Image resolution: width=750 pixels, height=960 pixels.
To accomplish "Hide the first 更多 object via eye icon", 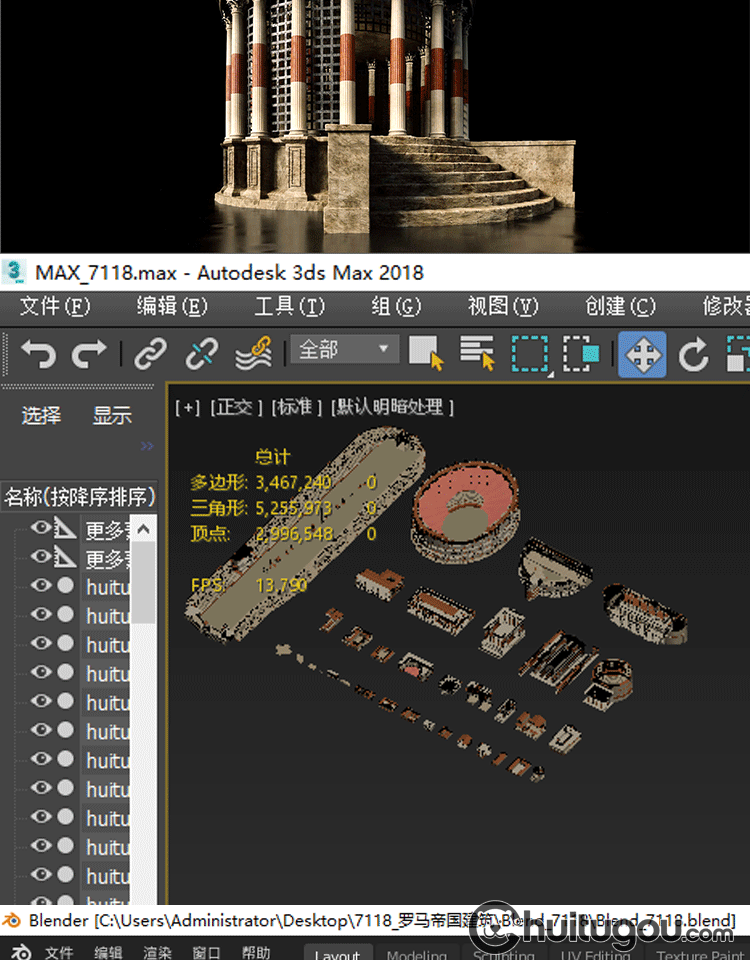I will pyautogui.click(x=40, y=529).
